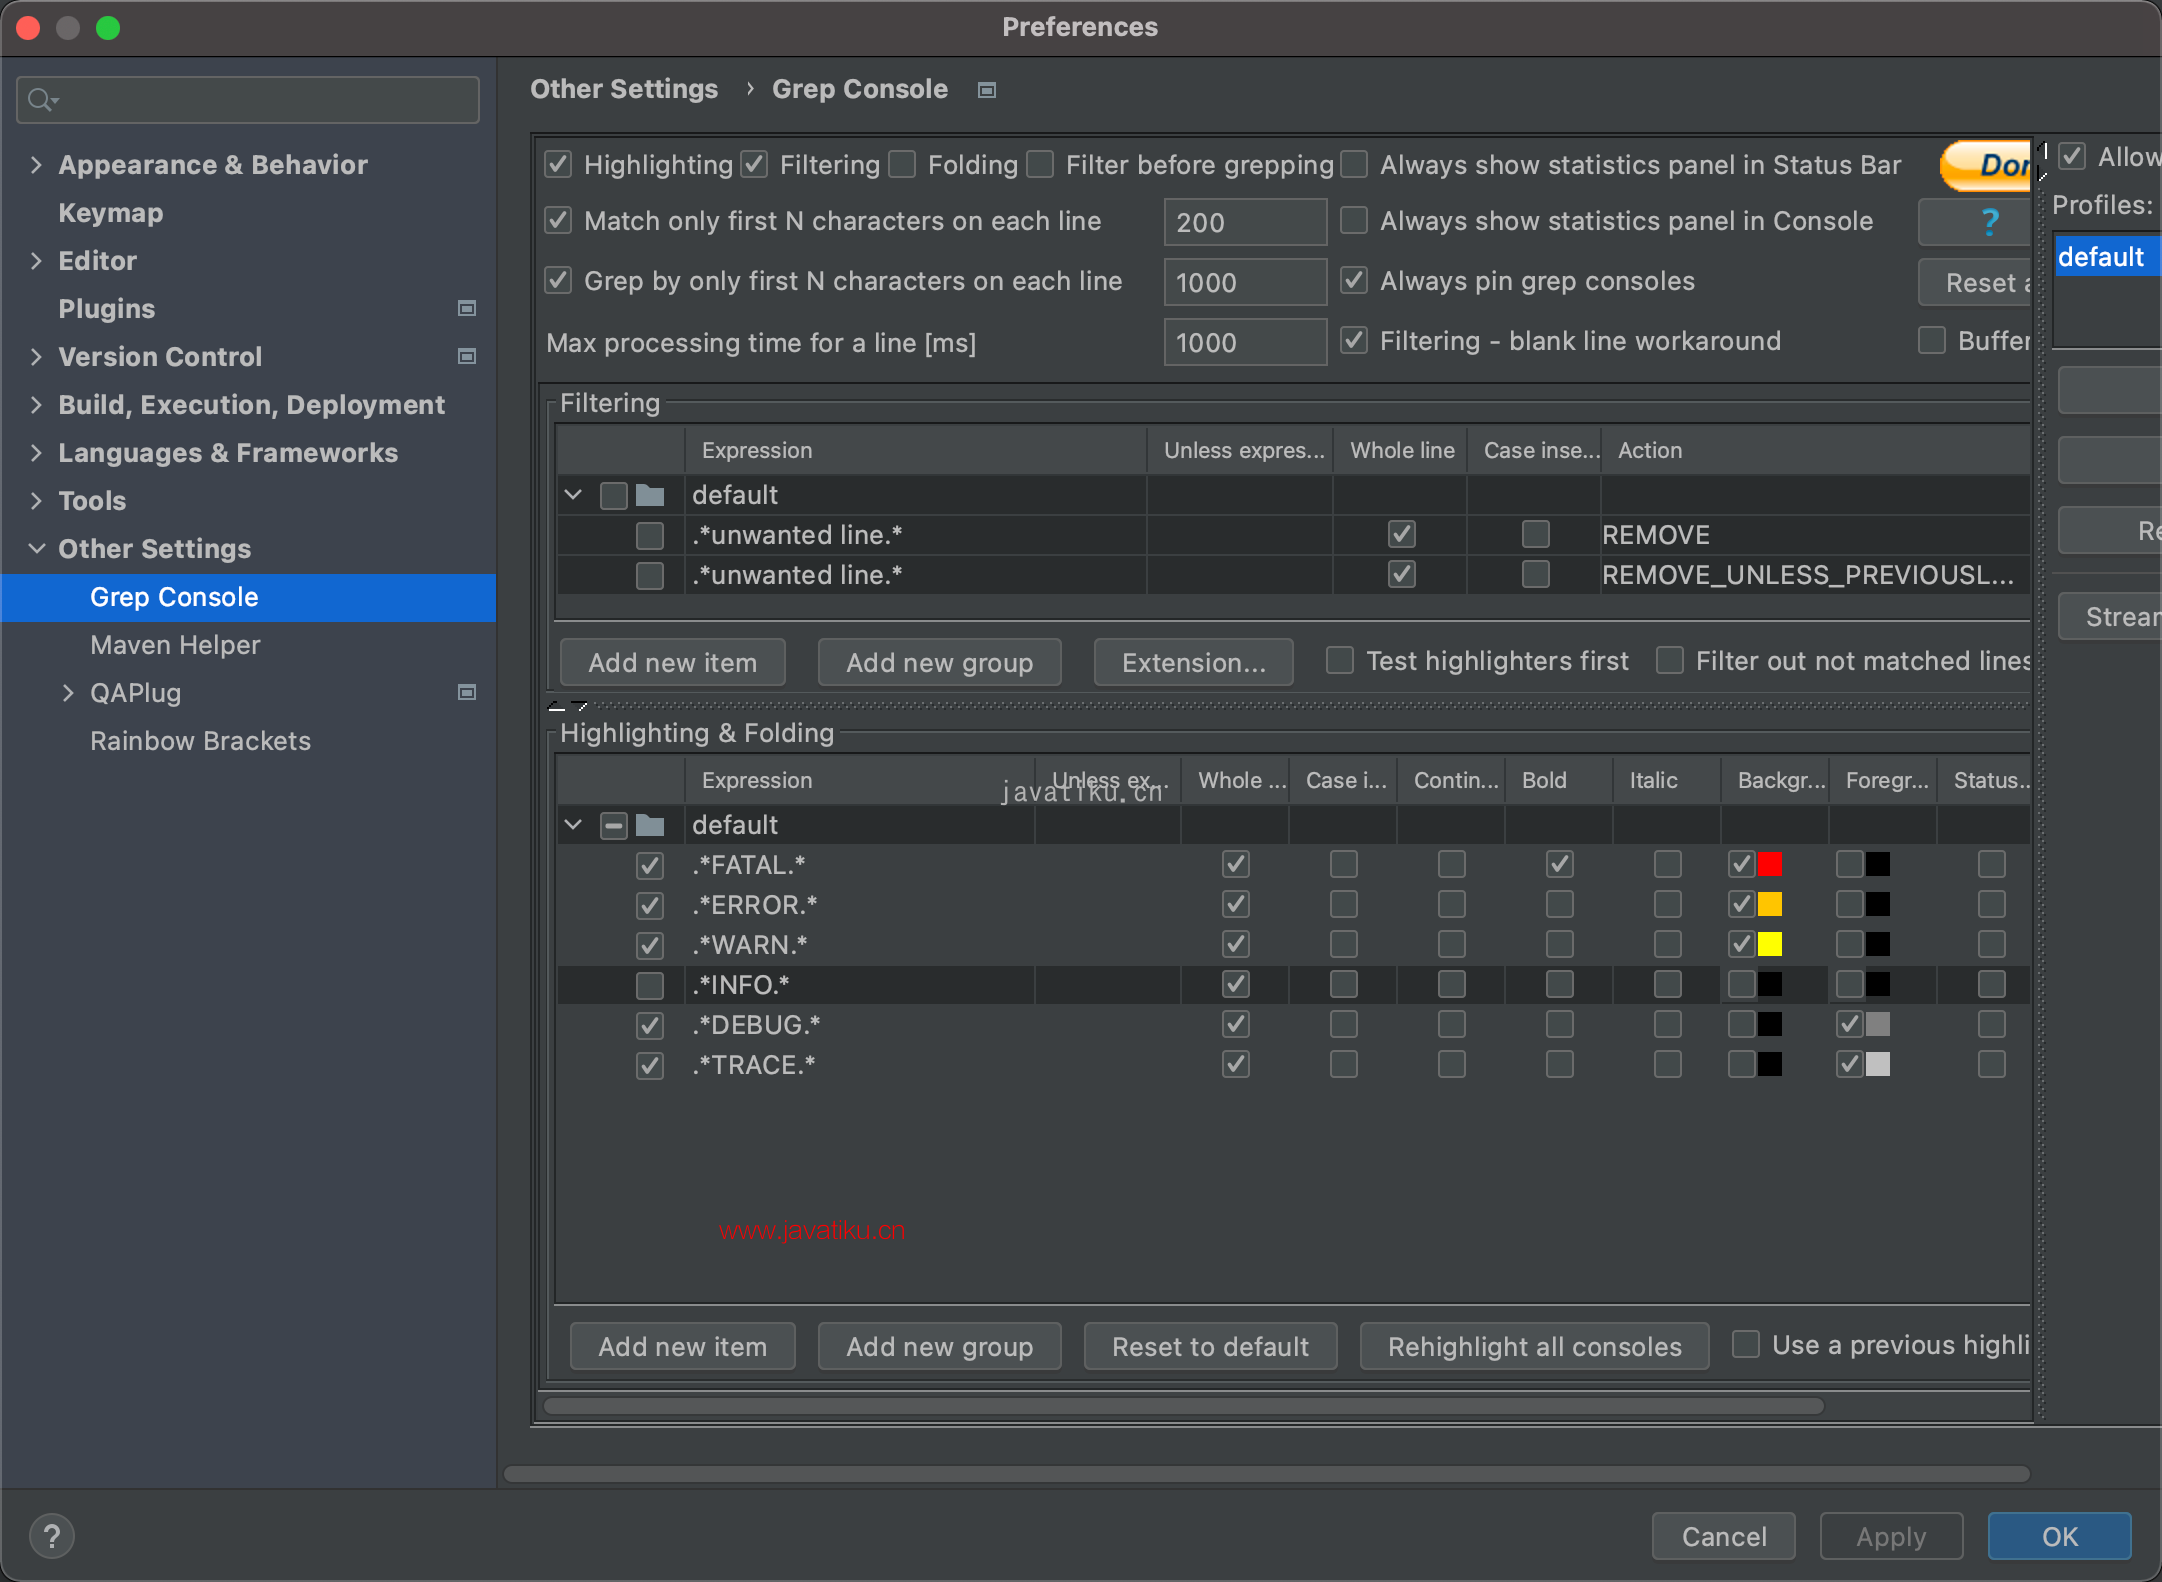
Task: Click the project-level settings icon beside Plugins
Action: click(x=466, y=308)
